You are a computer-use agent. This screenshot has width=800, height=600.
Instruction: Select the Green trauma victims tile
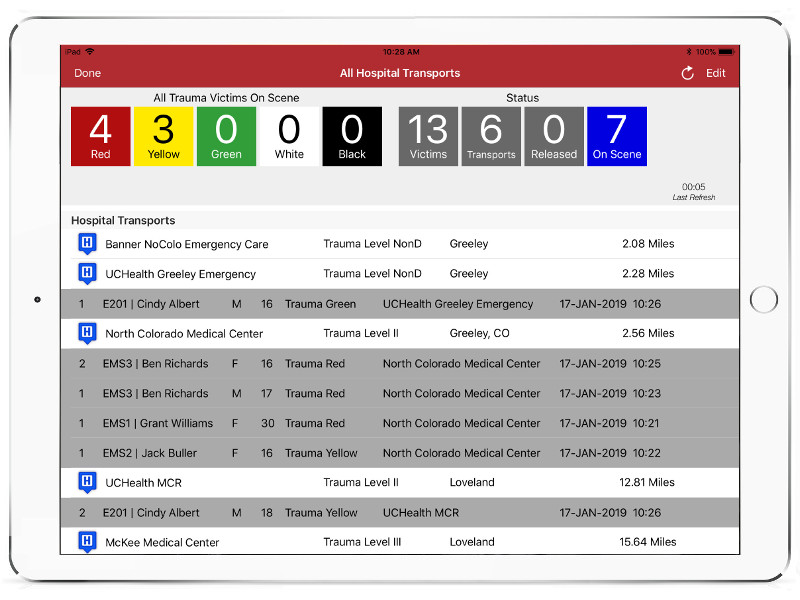pyautogui.click(x=226, y=136)
